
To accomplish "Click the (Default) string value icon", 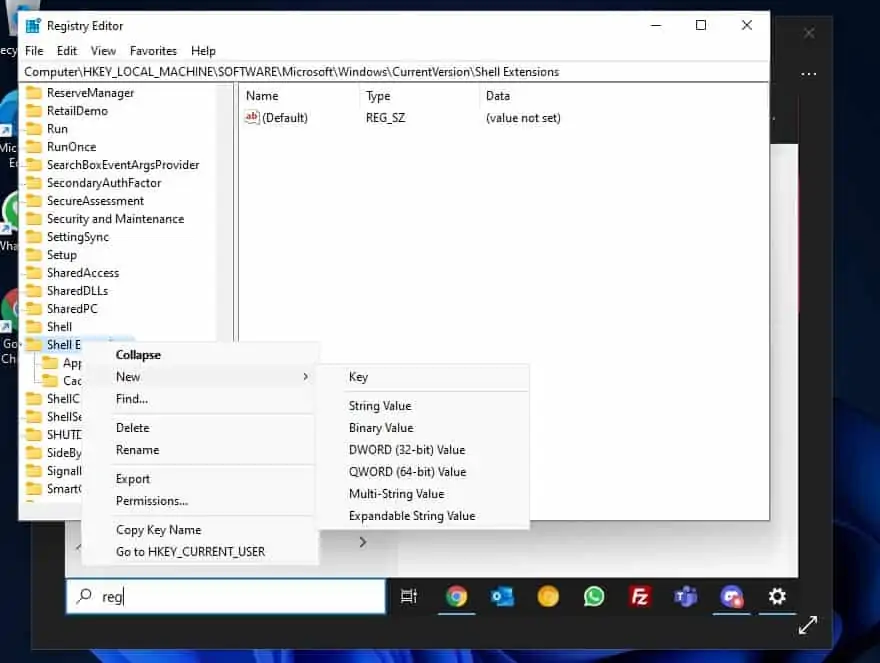I will [x=252, y=118].
